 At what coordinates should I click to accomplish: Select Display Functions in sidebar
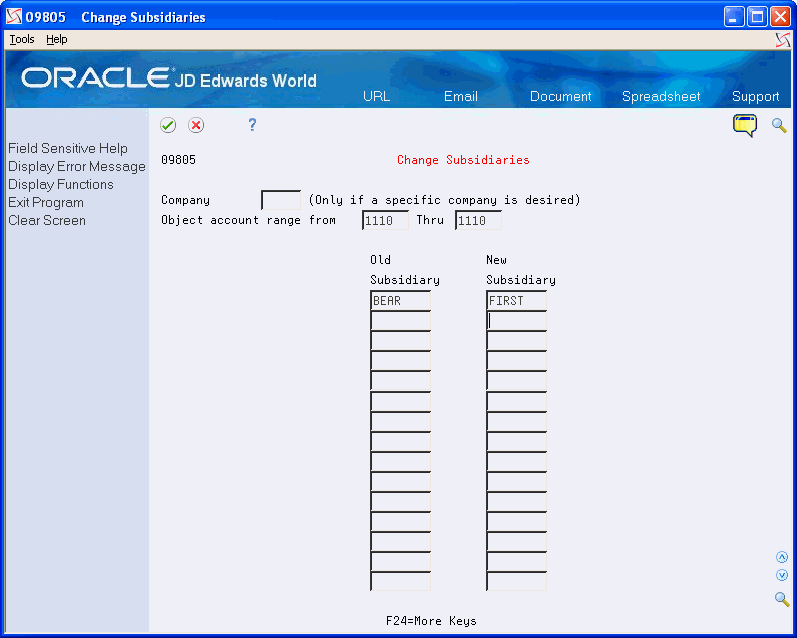point(60,185)
